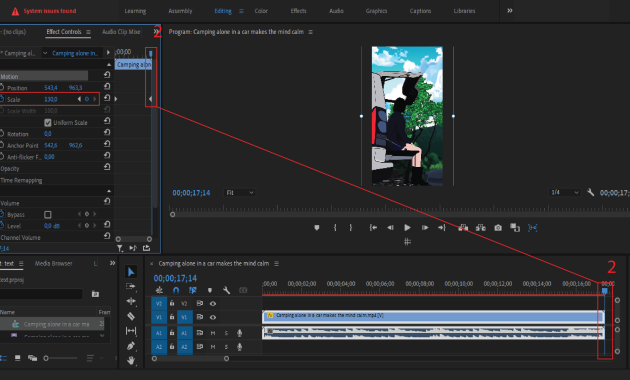Step back one frame
630x380 pixels.
[x=390, y=228]
